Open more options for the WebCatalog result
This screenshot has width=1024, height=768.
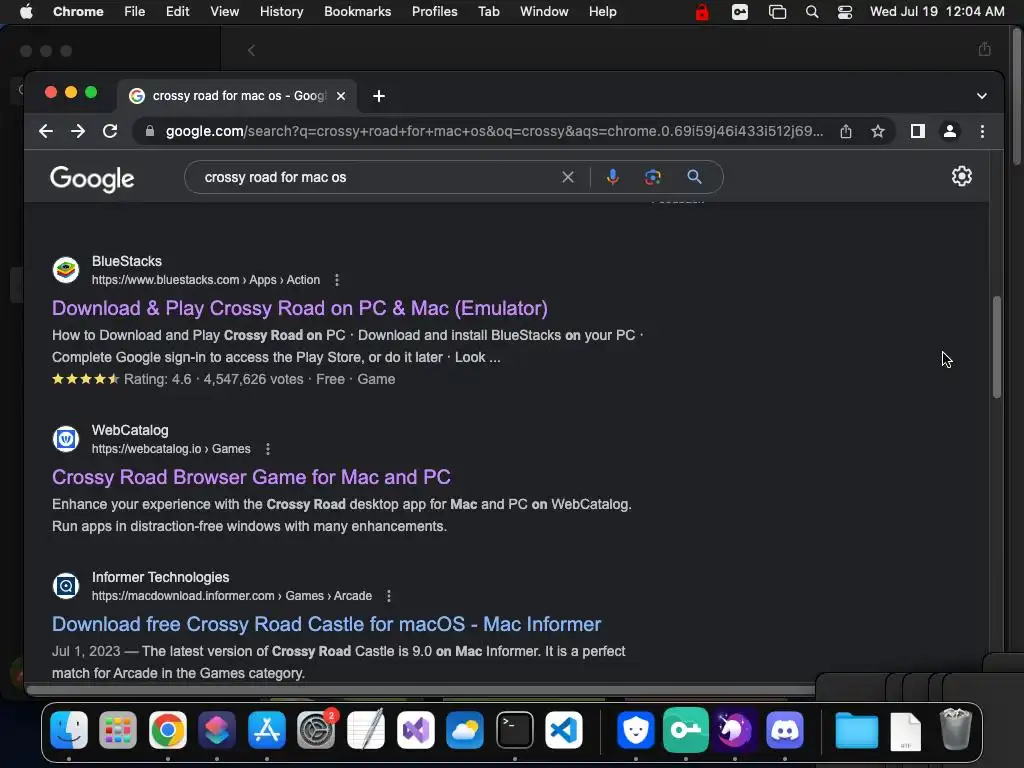click(267, 449)
